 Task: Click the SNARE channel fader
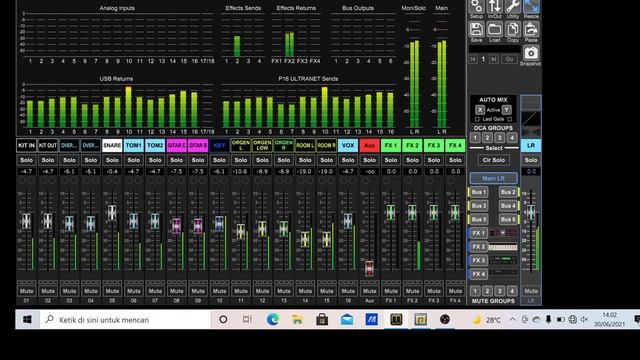pos(112,213)
